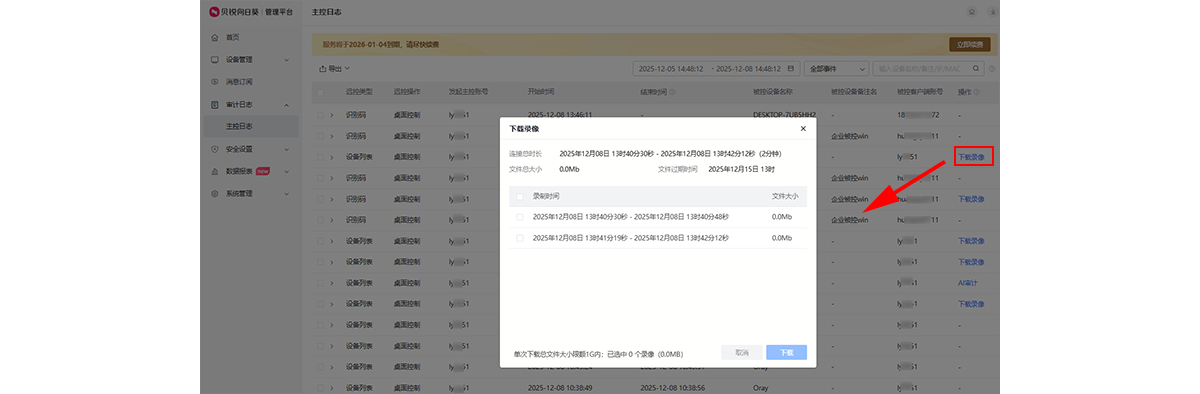Click the 下载录像 link beside account ly…51
This screenshot has height=394, width=1200.
(x=972, y=157)
